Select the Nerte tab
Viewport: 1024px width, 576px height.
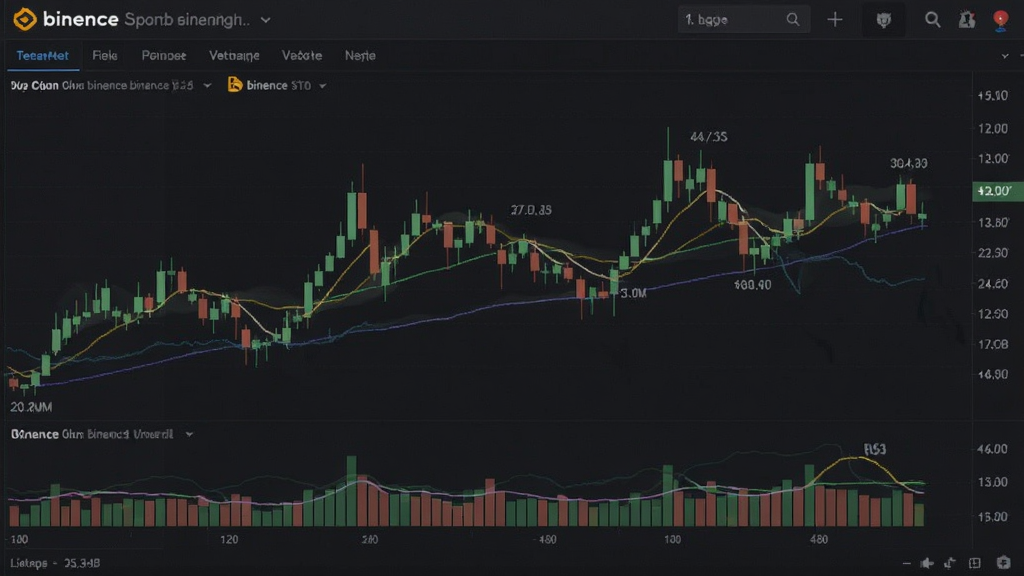(360, 56)
